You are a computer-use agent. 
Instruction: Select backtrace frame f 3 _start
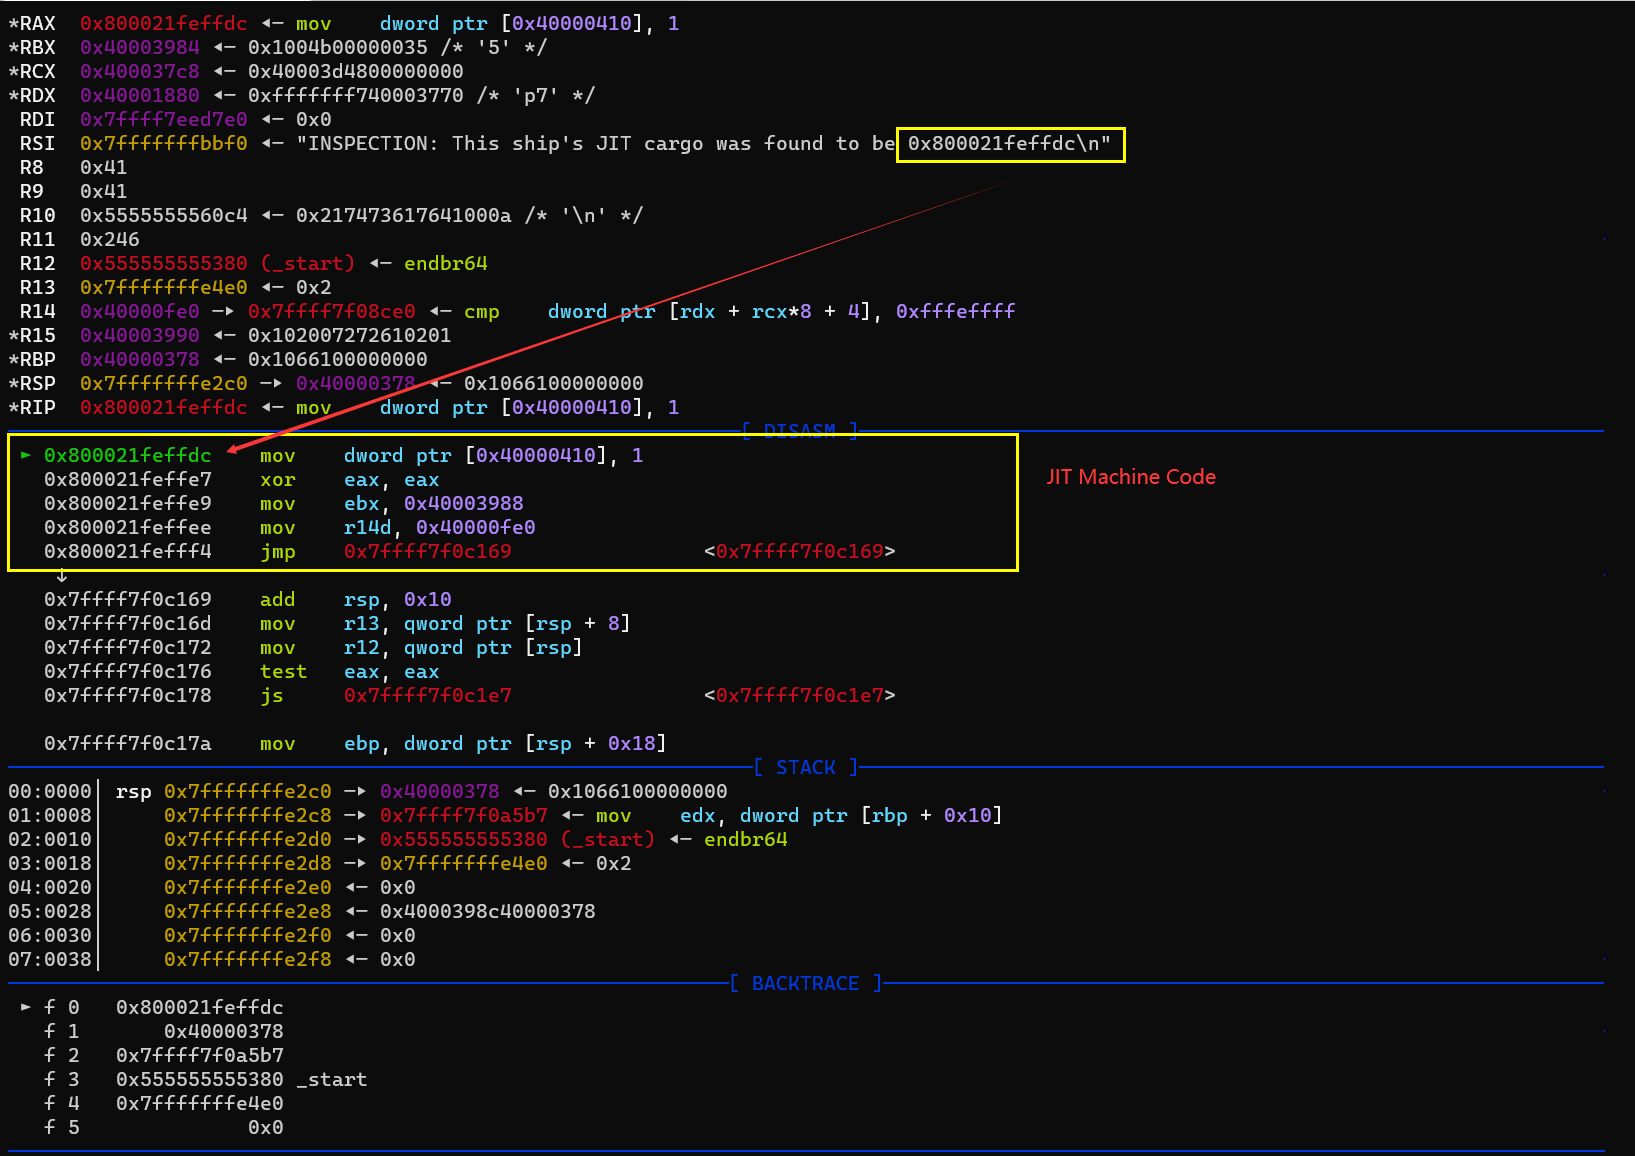click(x=331, y=1079)
